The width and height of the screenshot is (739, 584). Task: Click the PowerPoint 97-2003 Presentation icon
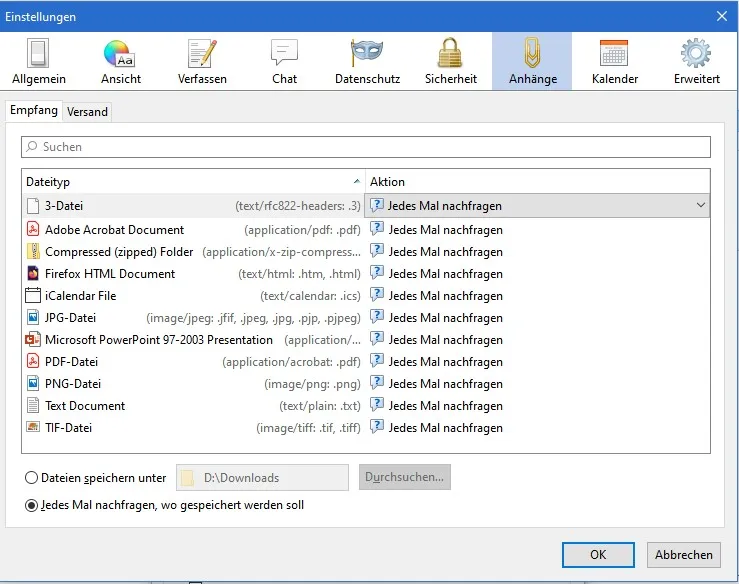(x=33, y=339)
